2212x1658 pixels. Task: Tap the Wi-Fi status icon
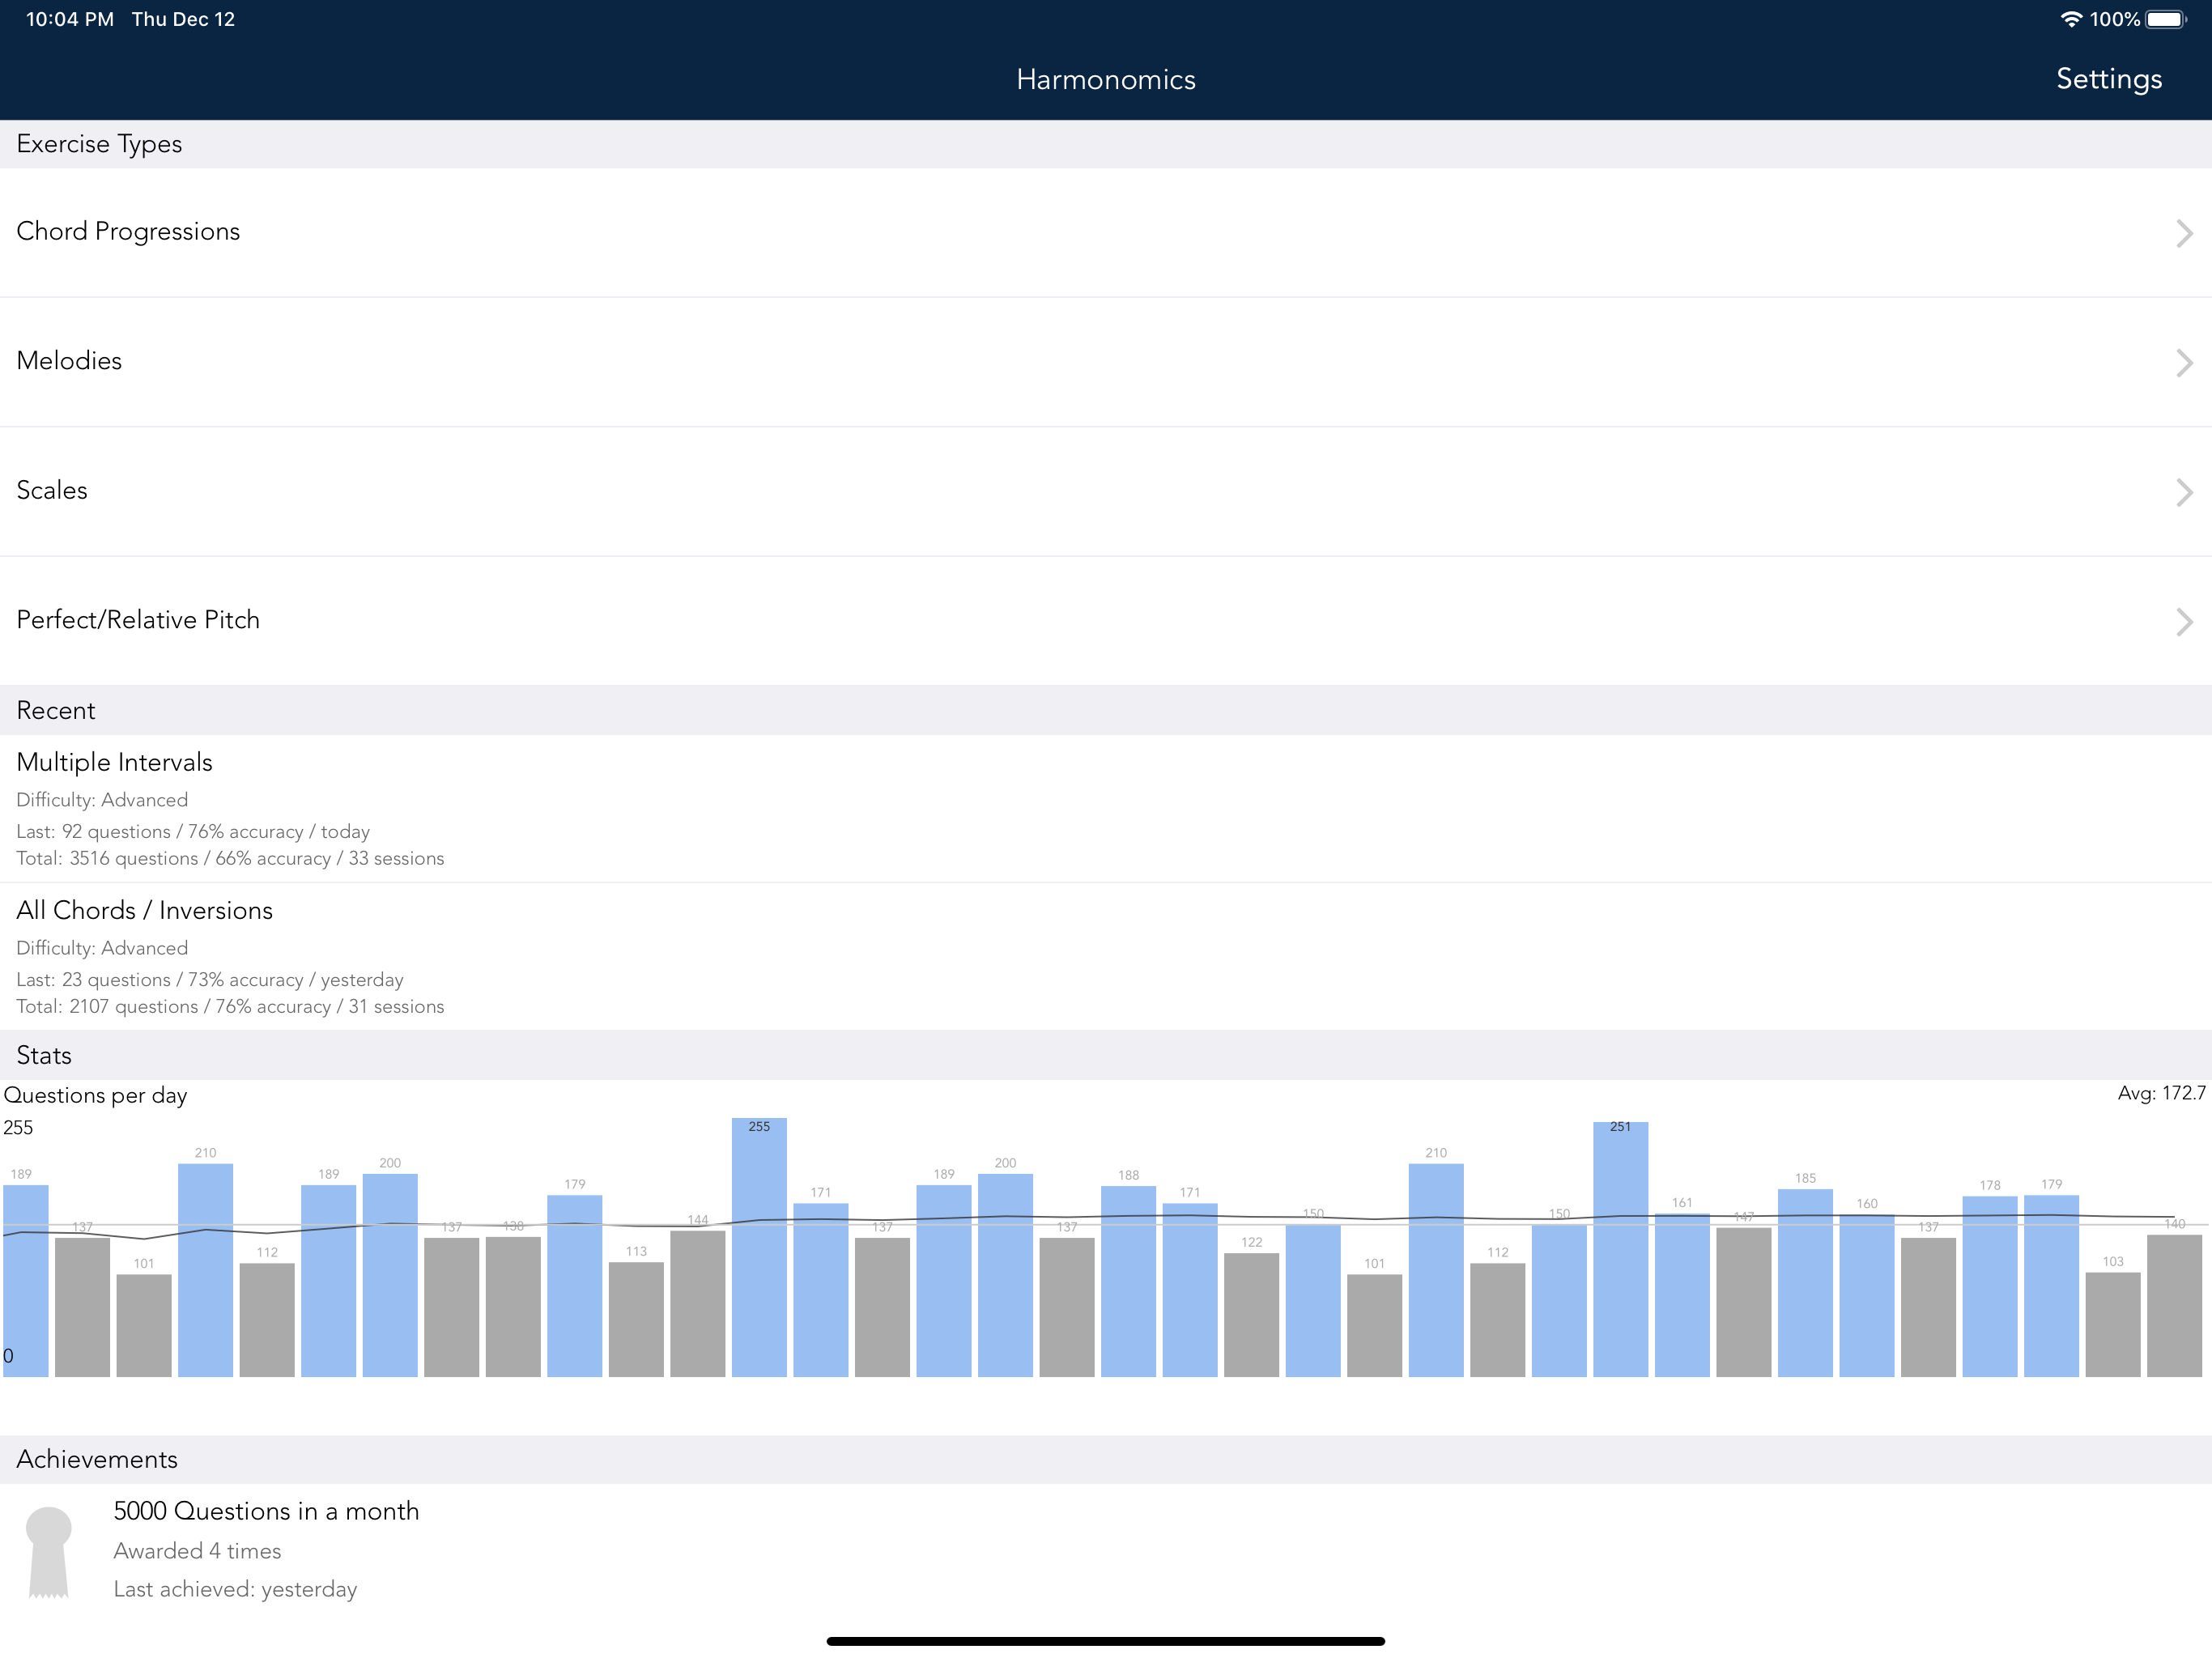[2071, 19]
